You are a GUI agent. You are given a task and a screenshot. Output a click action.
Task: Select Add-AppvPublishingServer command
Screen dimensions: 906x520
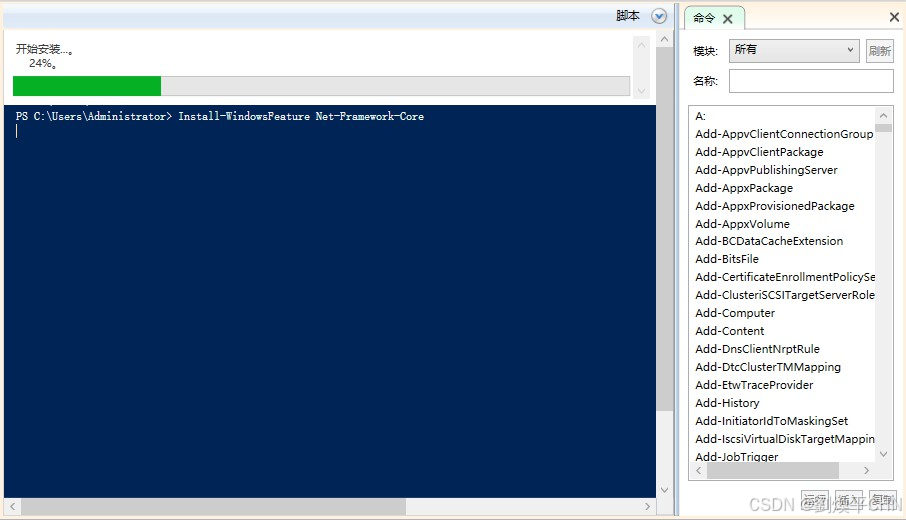tap(766, 170)
